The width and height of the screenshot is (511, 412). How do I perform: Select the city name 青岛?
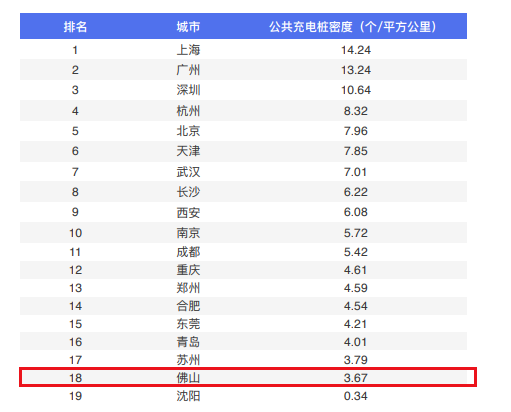point(188,342)
